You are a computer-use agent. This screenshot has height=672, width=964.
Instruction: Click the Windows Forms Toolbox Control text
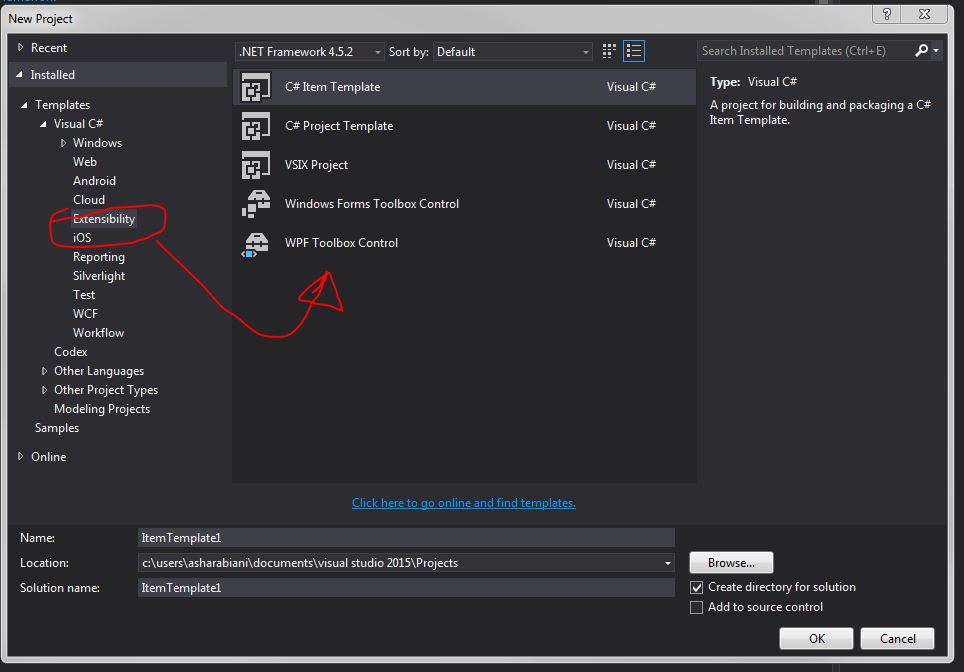click(371, 204)
